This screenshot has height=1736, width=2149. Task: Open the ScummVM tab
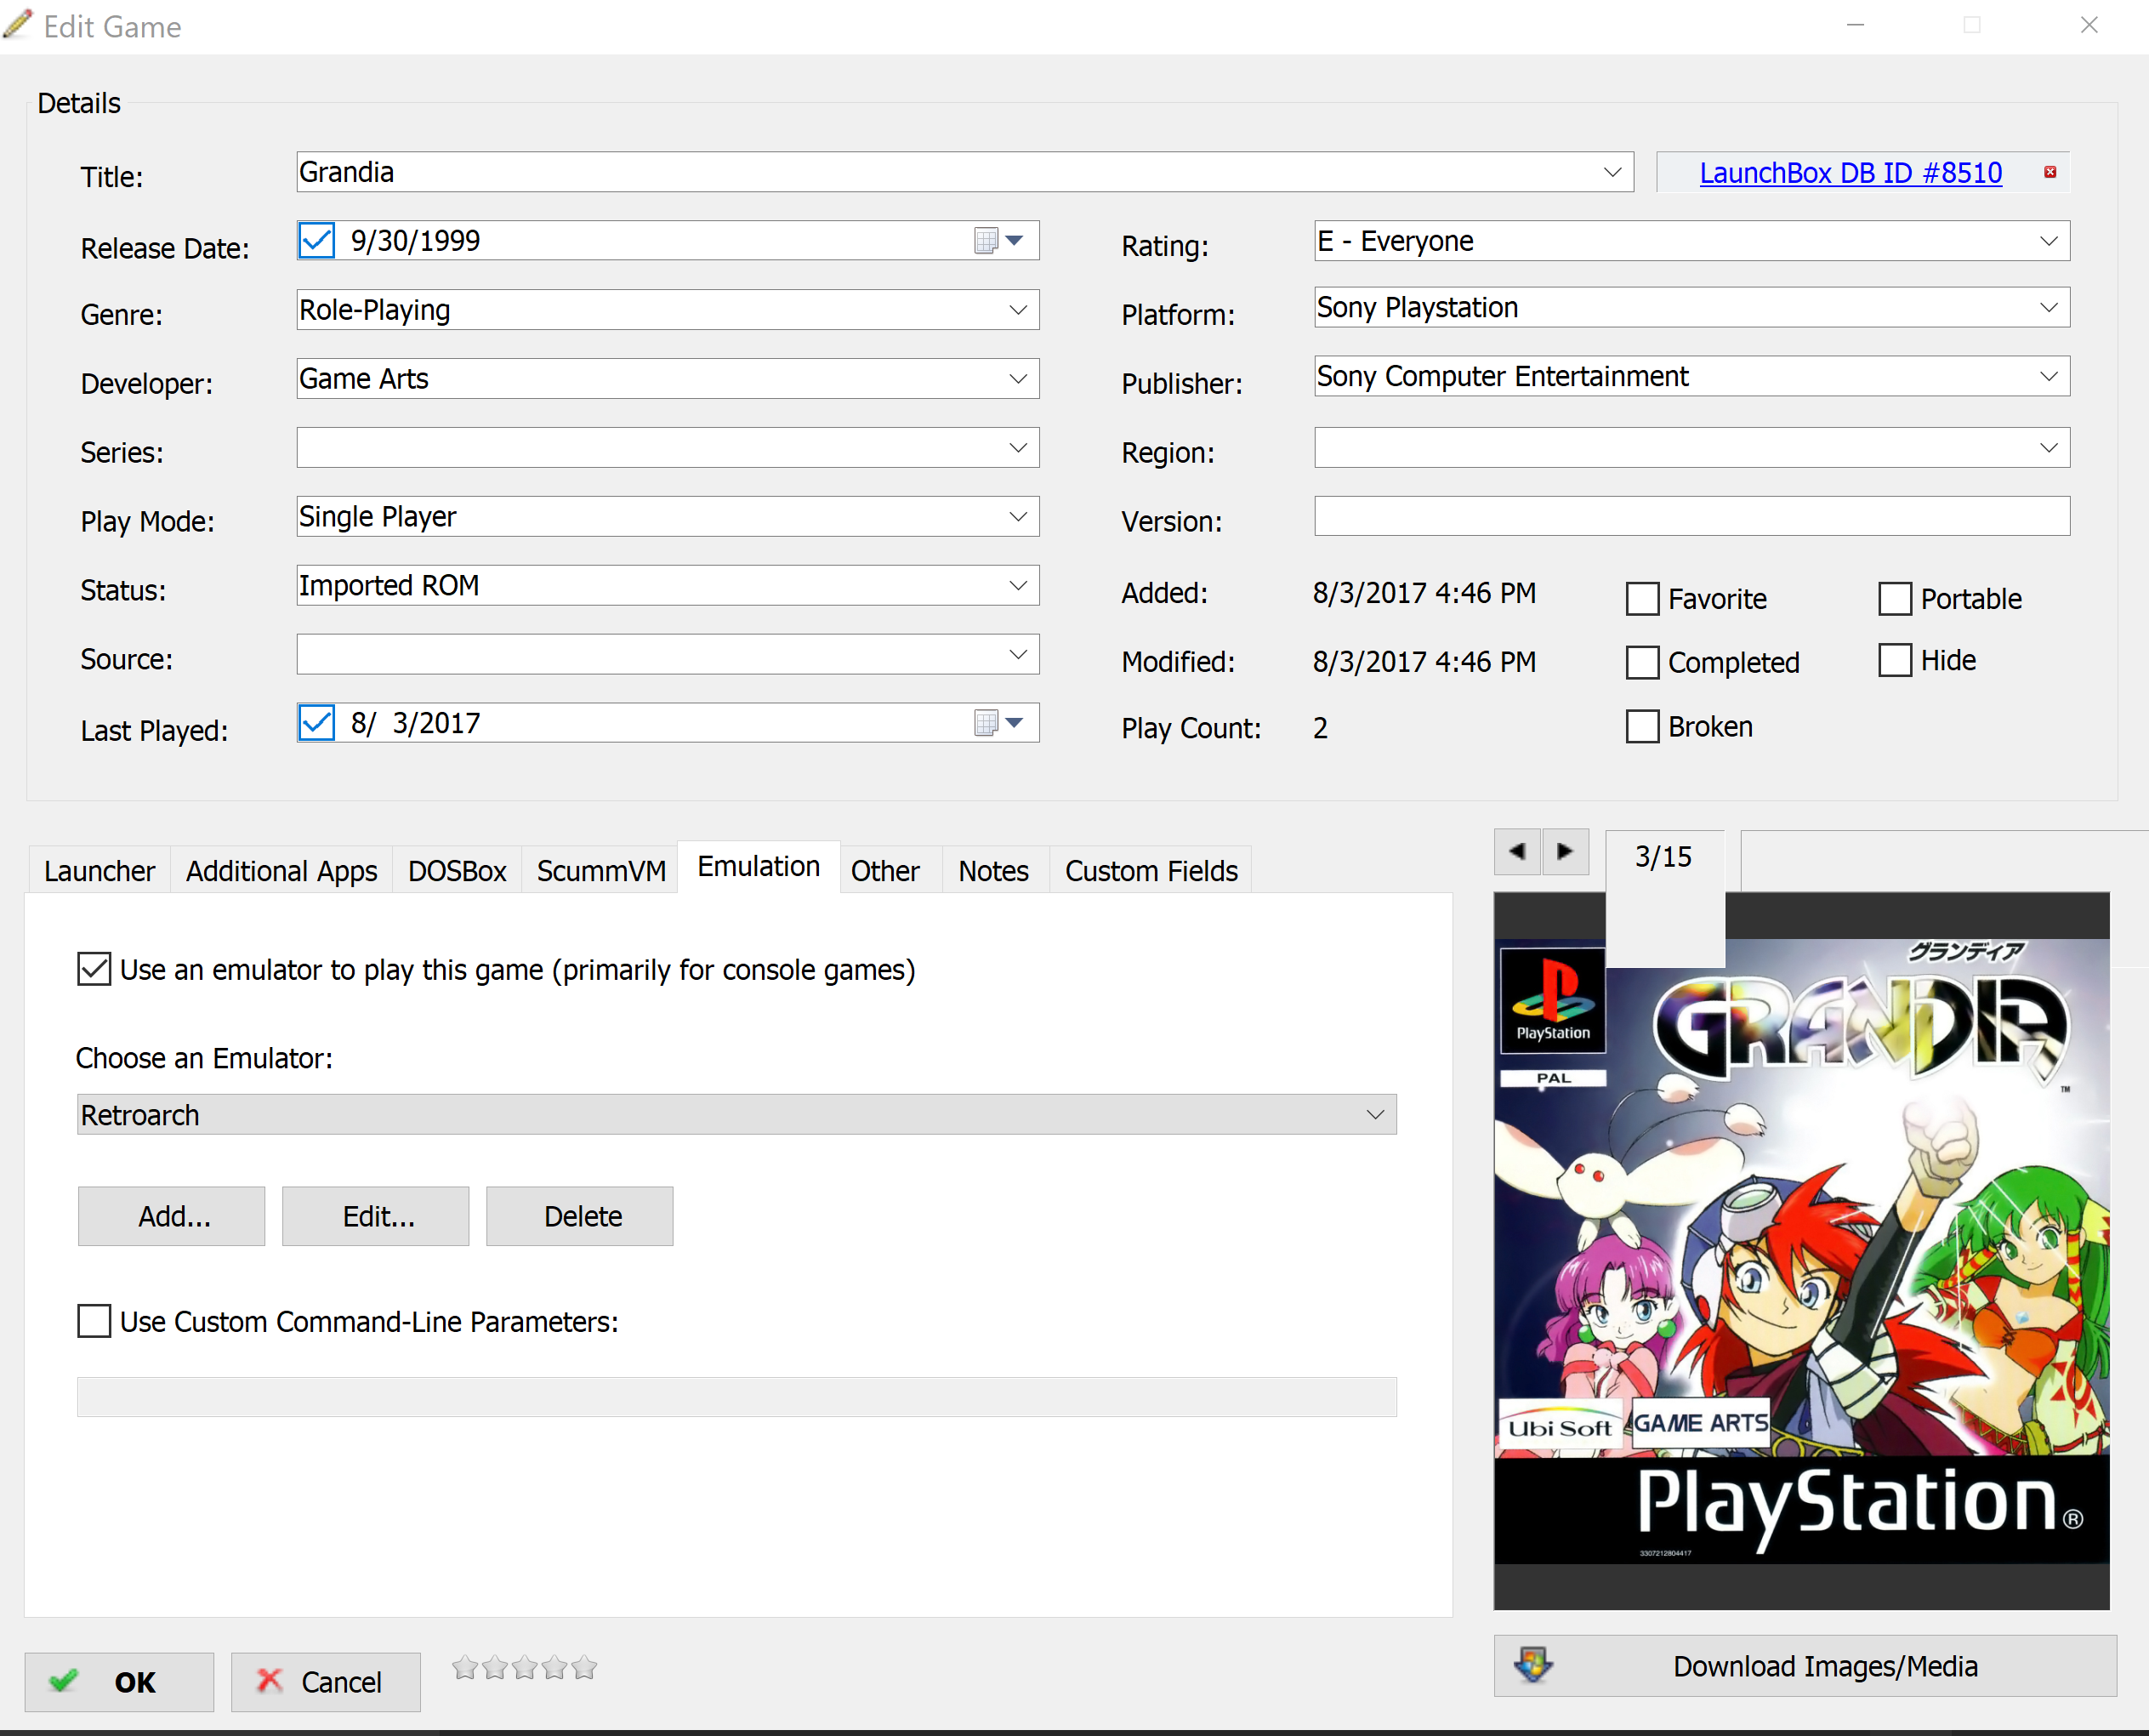tap(601, 871)
